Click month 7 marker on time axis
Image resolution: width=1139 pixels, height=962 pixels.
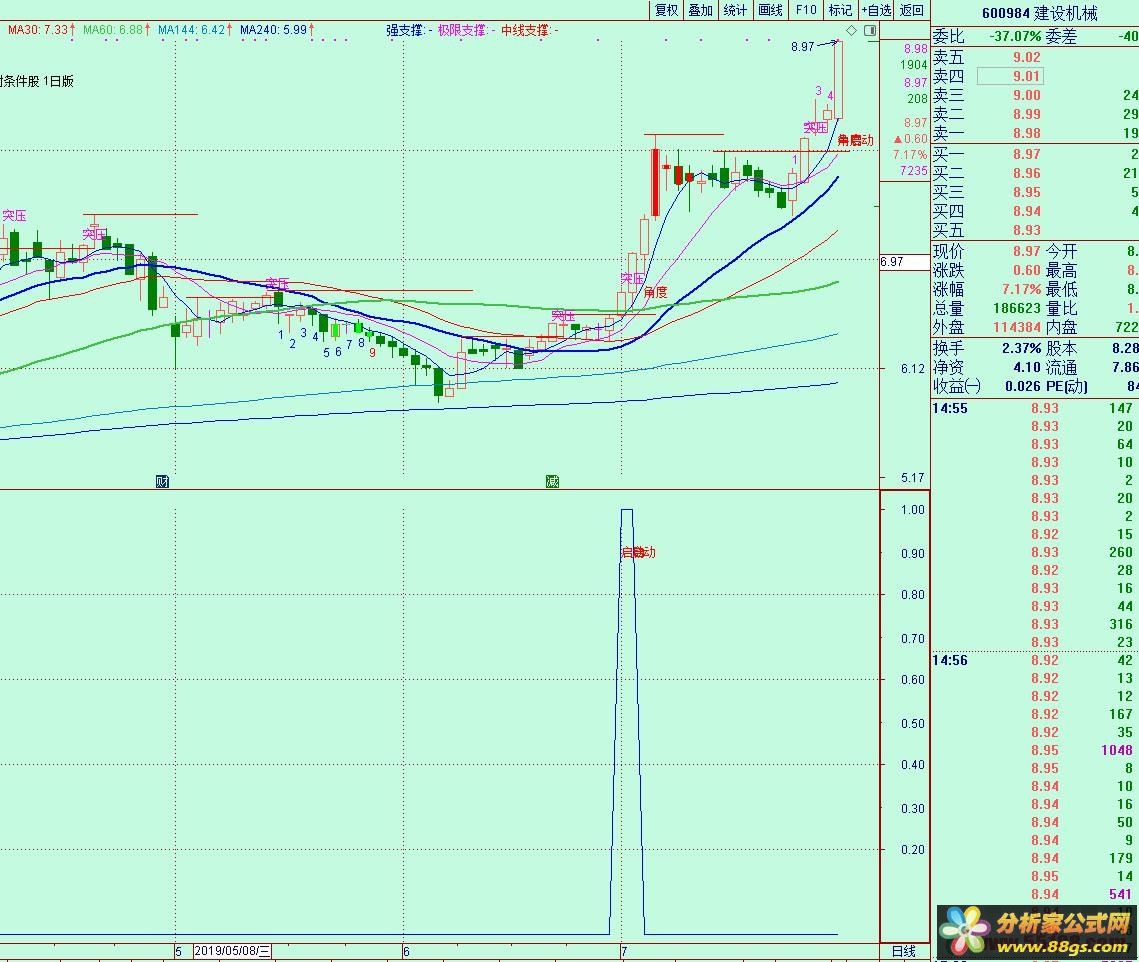(623, 951)
